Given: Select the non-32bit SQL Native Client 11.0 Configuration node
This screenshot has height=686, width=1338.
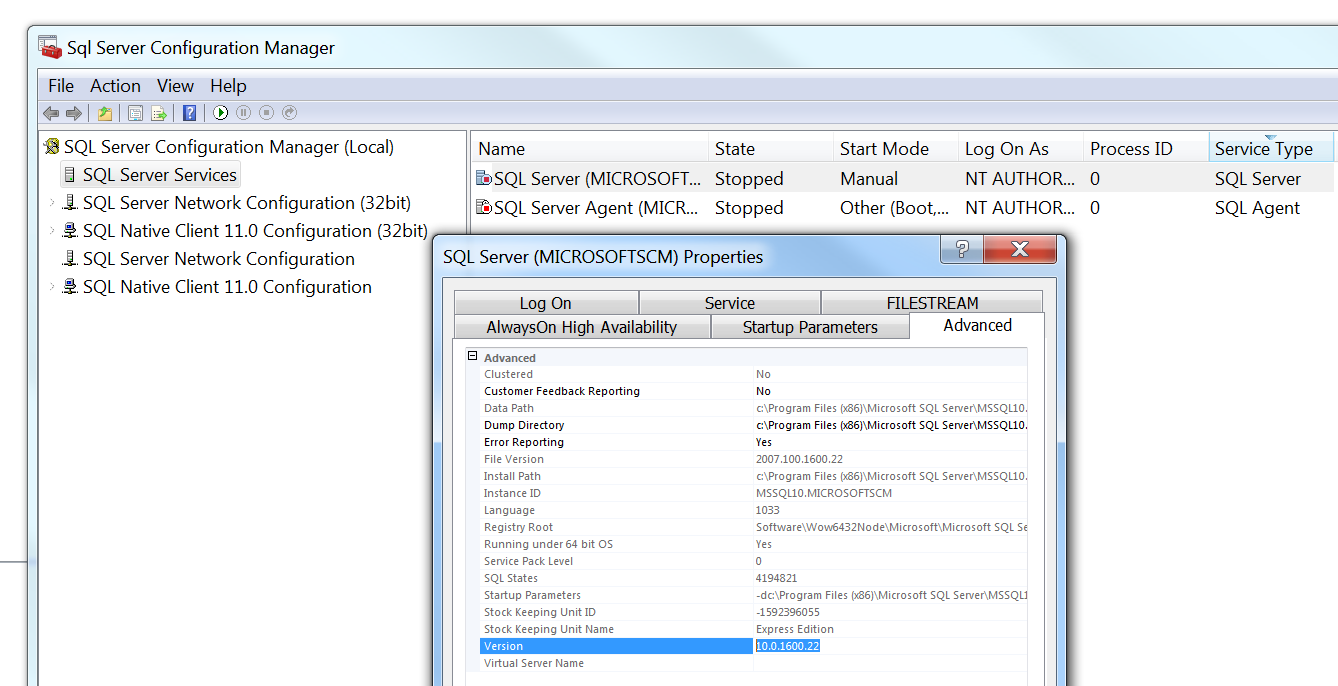Looking at the screenshot, I should pyautogui.click(x=227, y=287).
